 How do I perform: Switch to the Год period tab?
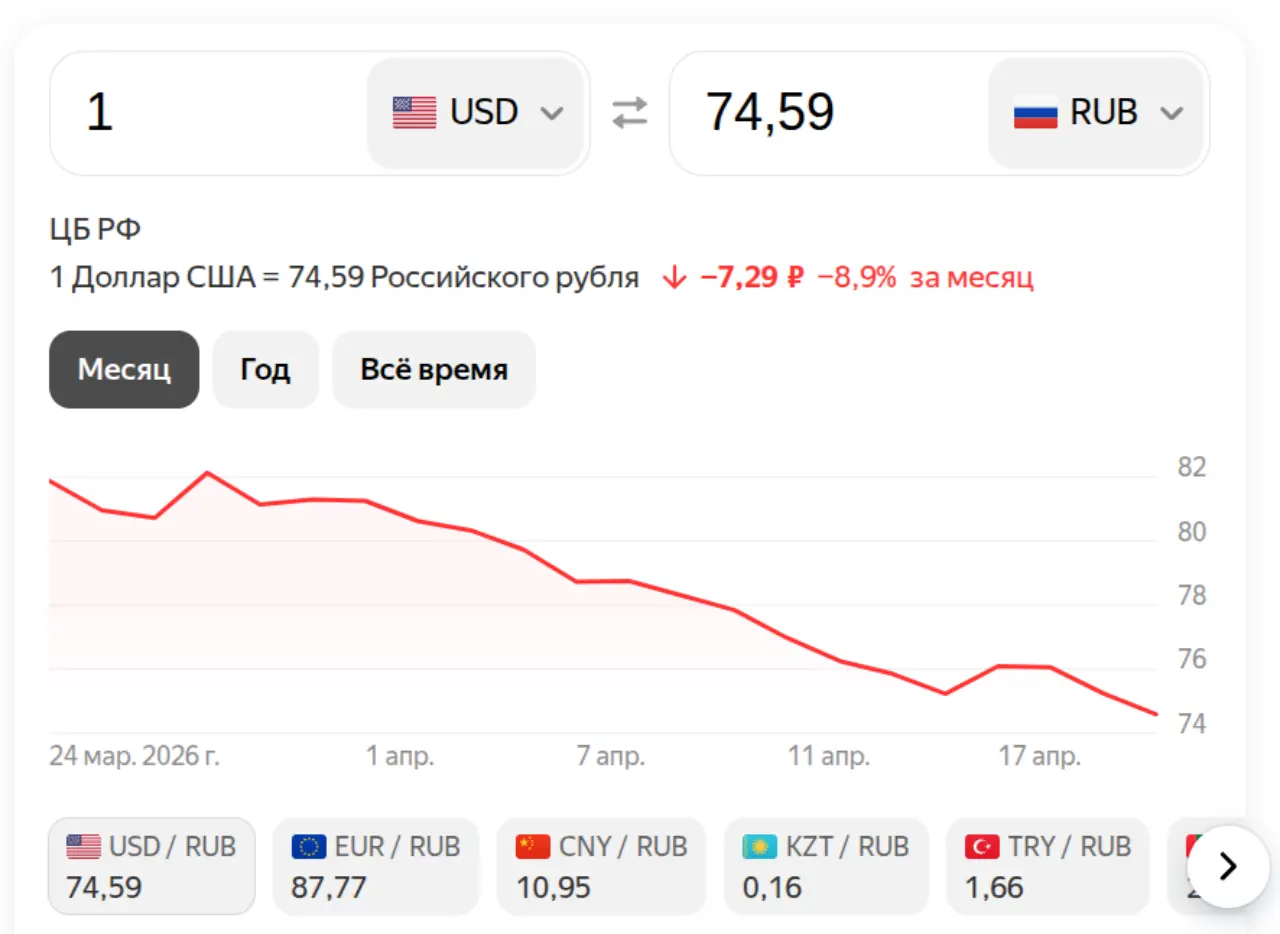(x=265, y=369)
